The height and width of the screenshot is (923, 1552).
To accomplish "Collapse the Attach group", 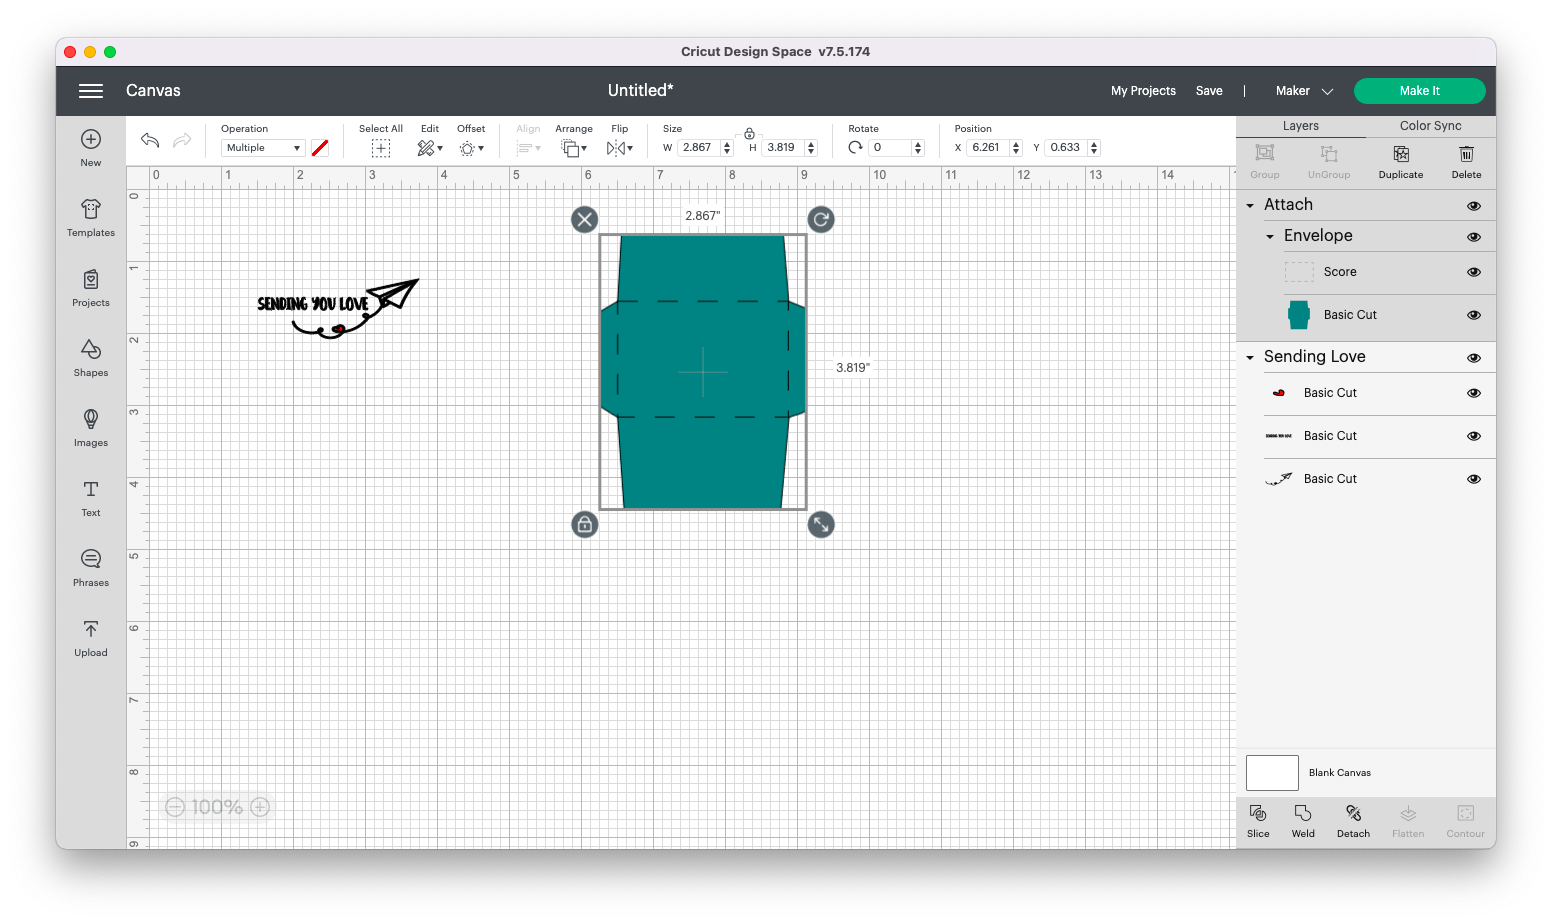I will click(1249, 204).
